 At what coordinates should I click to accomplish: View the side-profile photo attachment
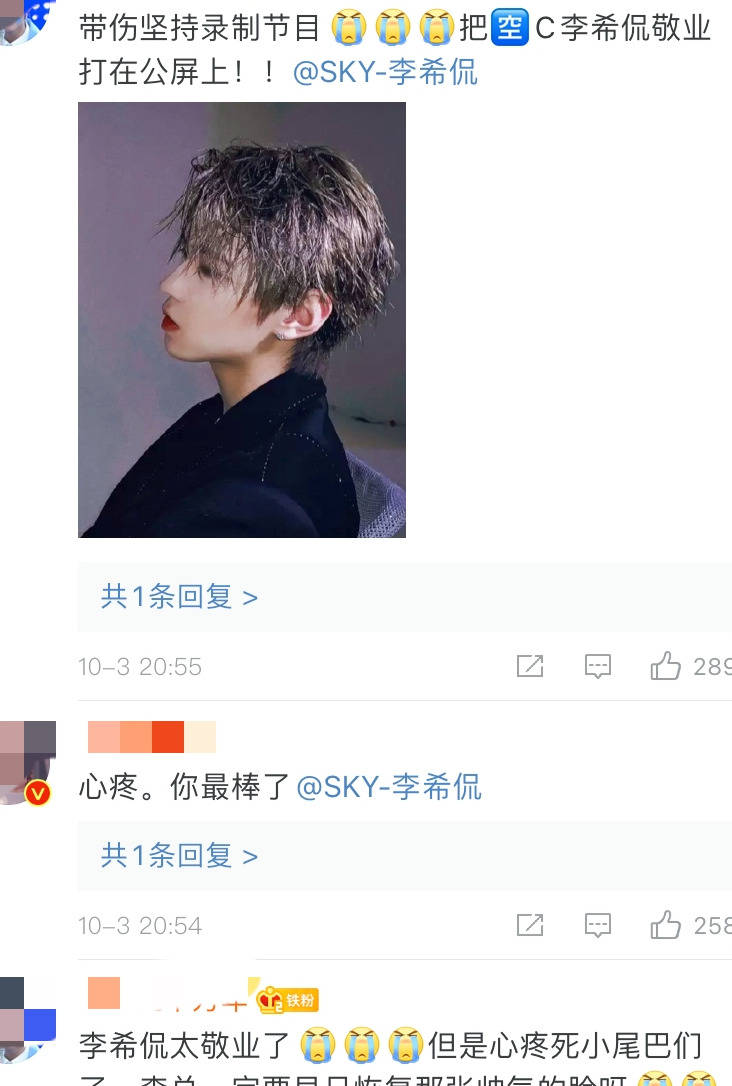coord(242,320)
